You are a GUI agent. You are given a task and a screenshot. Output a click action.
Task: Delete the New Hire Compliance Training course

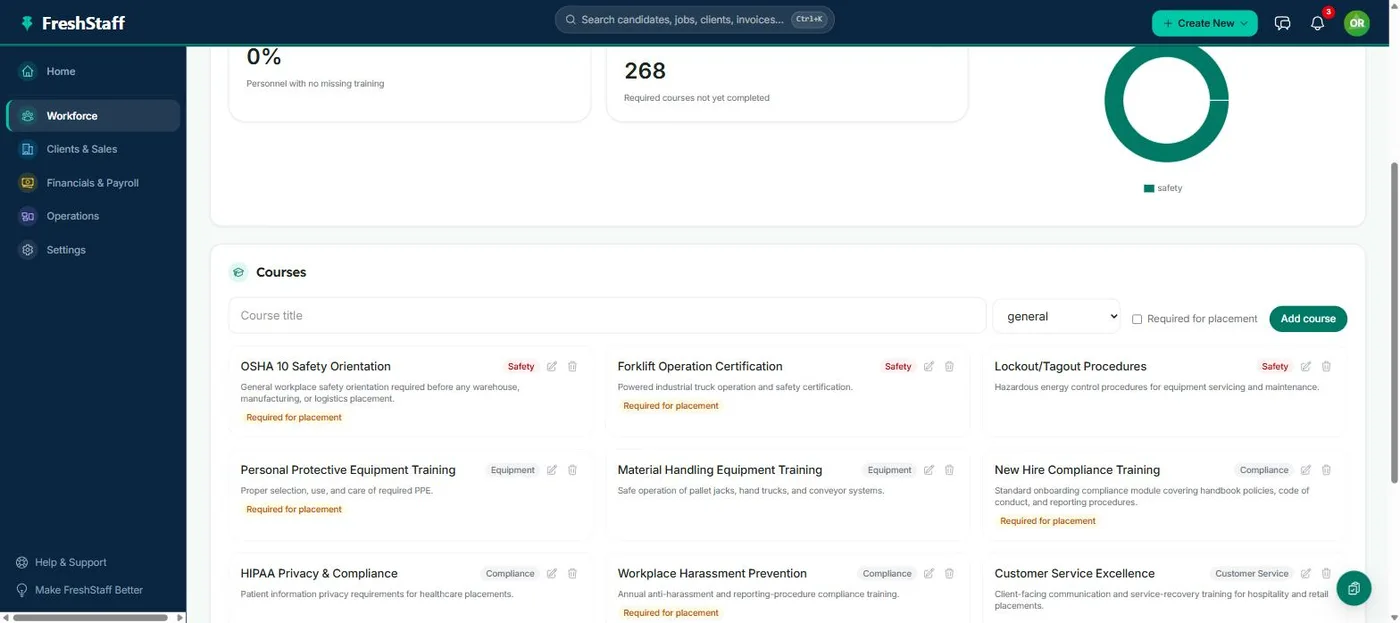(x=1326, y=470)
